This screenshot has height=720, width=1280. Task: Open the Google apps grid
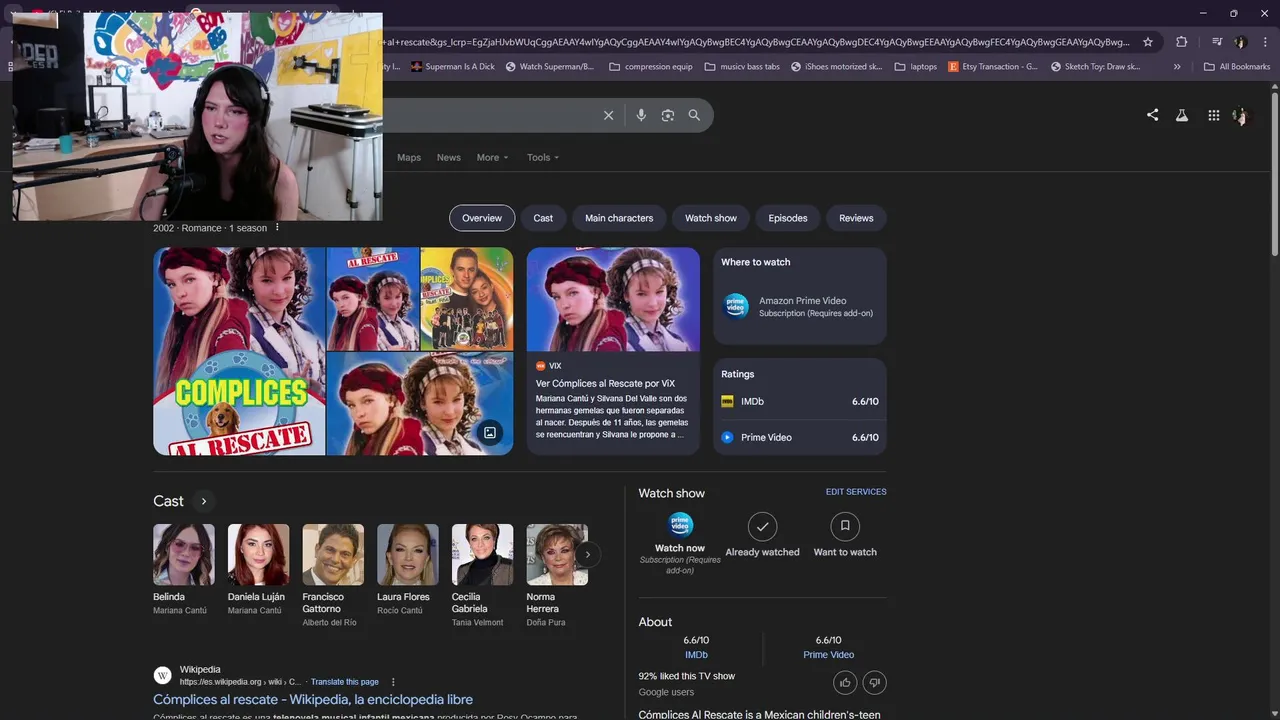1213,115
